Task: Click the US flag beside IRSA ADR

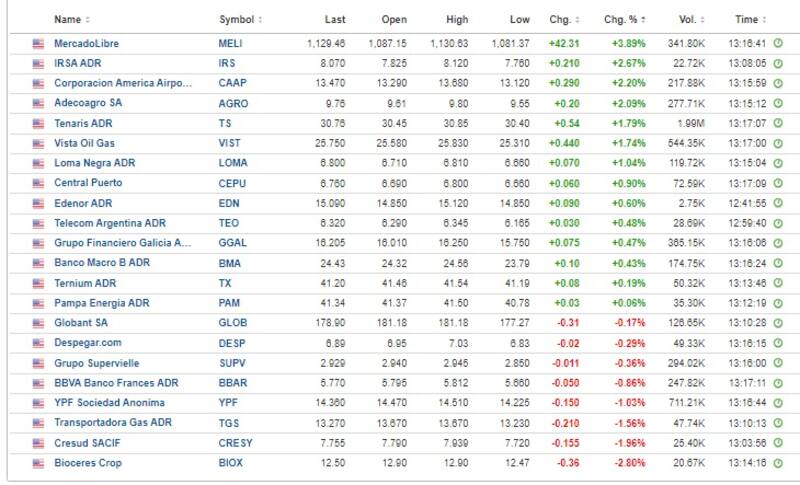Action: tap(39, 63)
